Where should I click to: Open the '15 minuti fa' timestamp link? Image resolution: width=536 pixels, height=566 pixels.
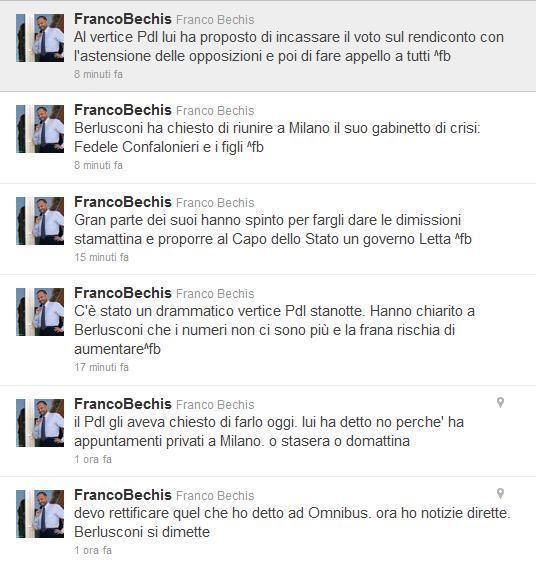[x=101, y=257]
